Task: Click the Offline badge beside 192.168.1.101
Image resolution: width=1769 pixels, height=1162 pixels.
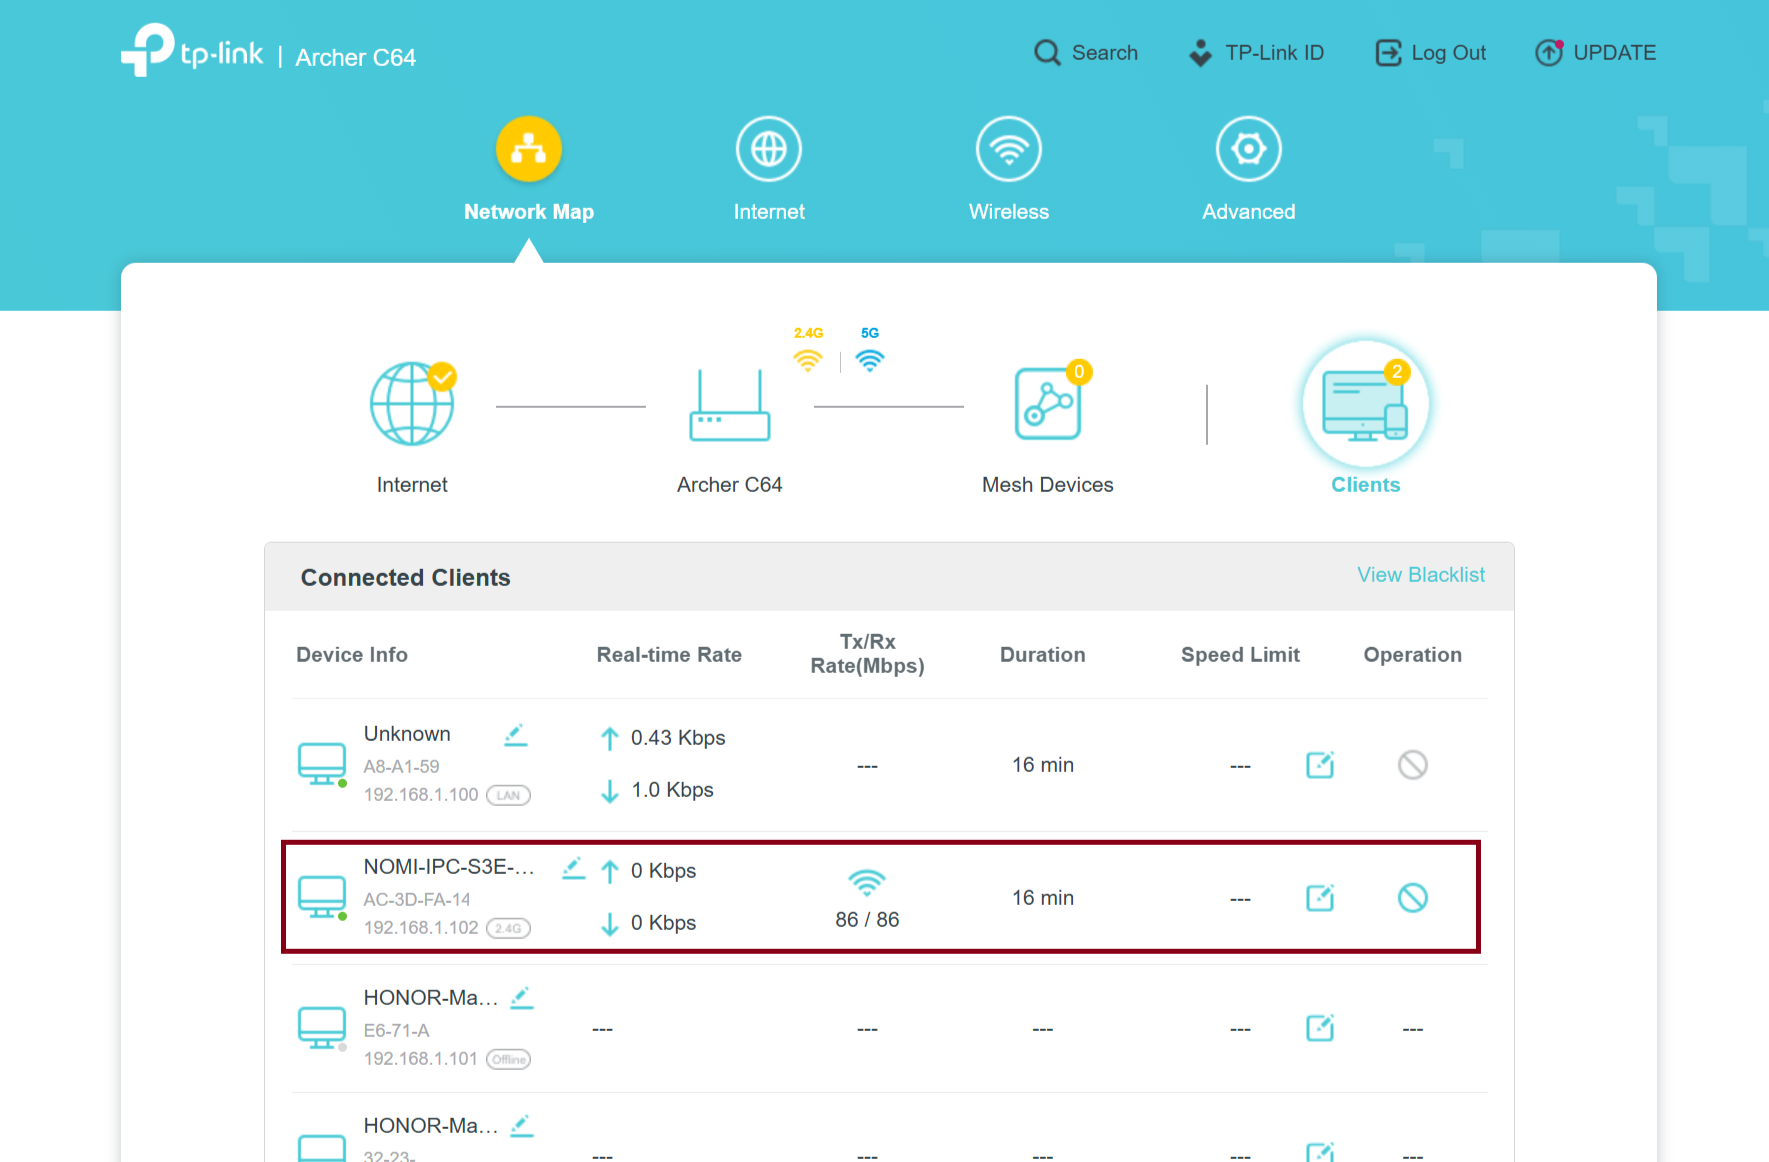Action: pos(508,1059)
